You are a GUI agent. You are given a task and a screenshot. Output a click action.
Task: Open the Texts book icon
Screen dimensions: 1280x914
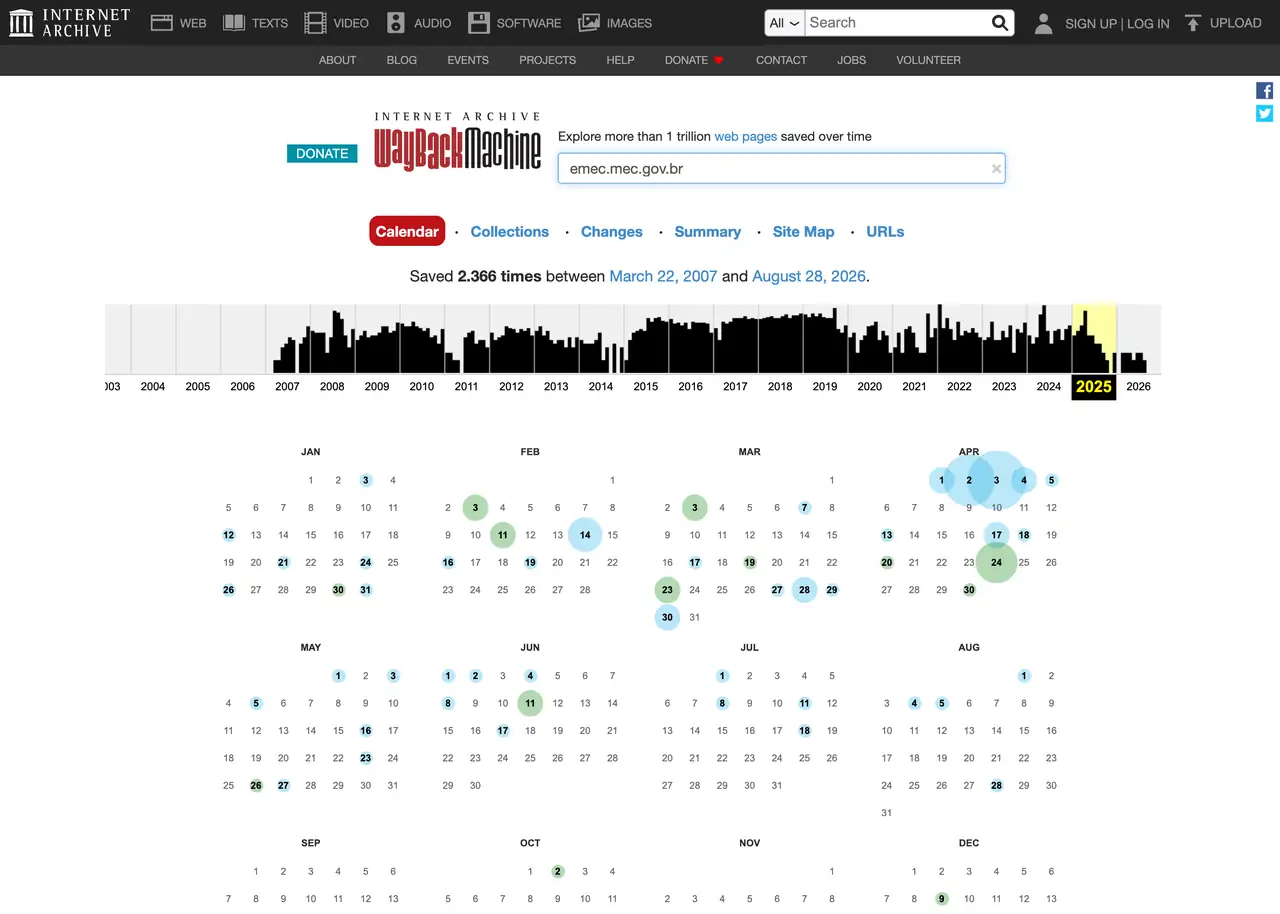pos(234,22)
